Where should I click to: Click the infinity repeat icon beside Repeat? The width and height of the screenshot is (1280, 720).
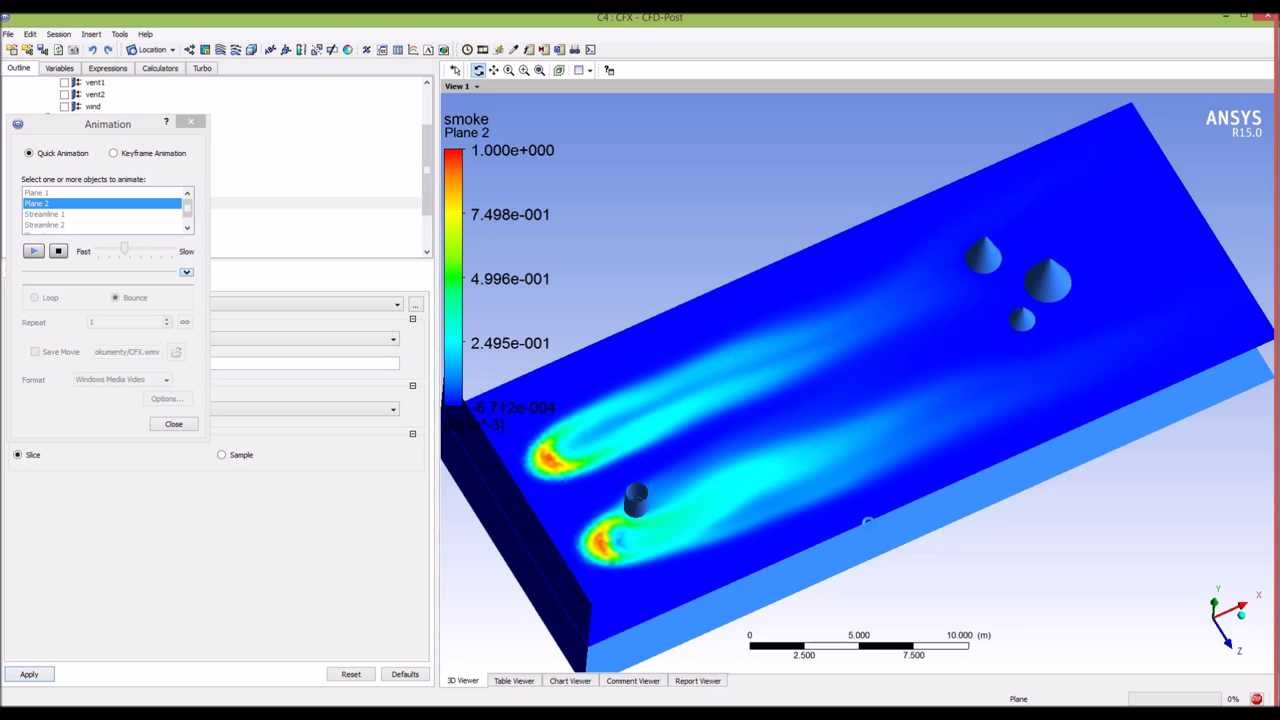point(184,322)
